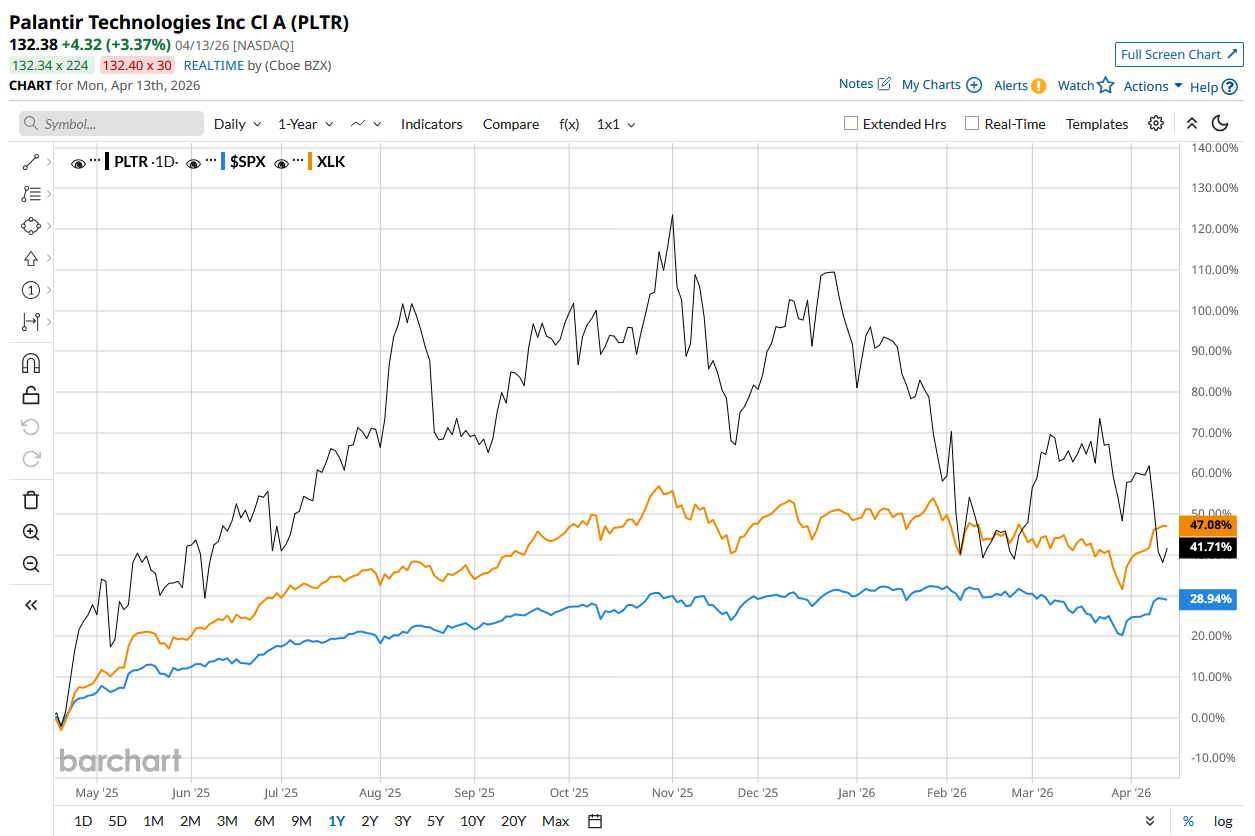Open the My Charts link
The height and width of the screenshot is (836, 1255).
[941, 85]
